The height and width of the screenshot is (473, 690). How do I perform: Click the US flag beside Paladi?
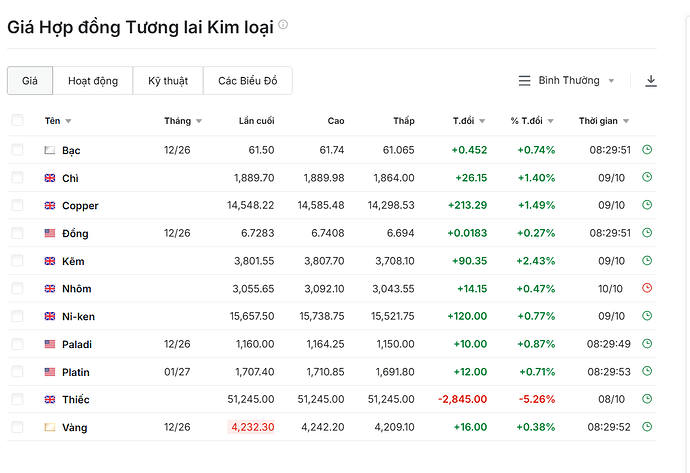point(50,344)
